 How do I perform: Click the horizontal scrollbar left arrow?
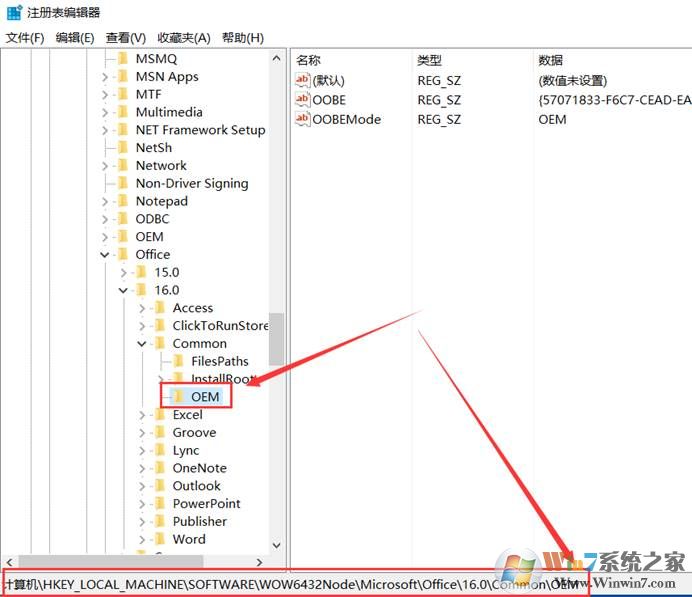[x=10, y=562]
